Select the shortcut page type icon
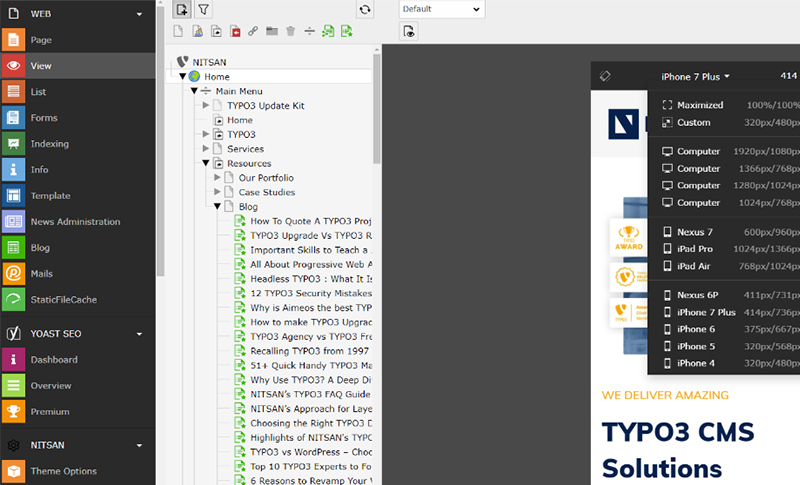 pos(216,32)
